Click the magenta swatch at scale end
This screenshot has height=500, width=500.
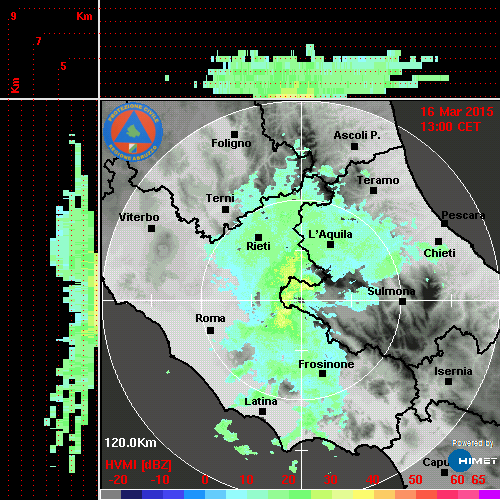(489, 495)
